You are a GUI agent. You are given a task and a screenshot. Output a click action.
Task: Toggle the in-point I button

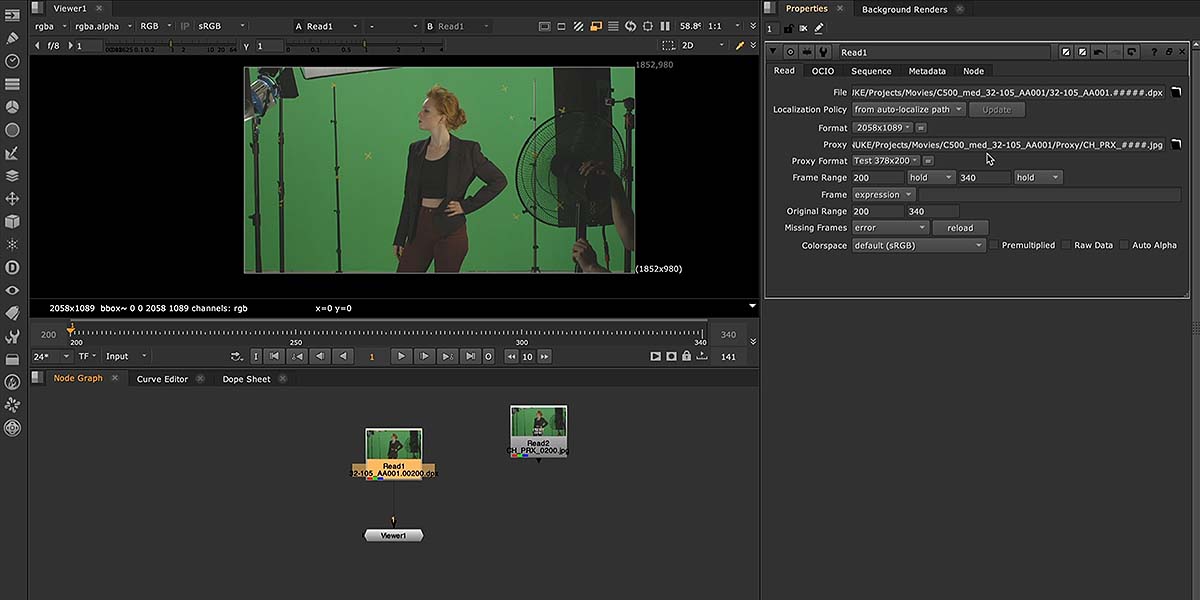point(255,356)
